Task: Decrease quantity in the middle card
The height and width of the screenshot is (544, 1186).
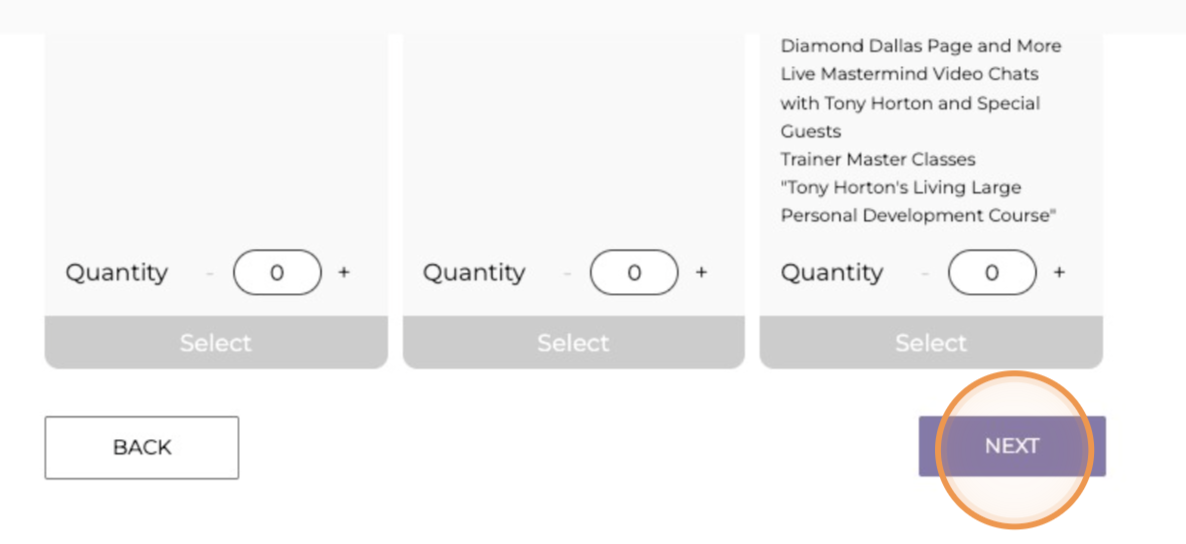Action: pos(567,272)
